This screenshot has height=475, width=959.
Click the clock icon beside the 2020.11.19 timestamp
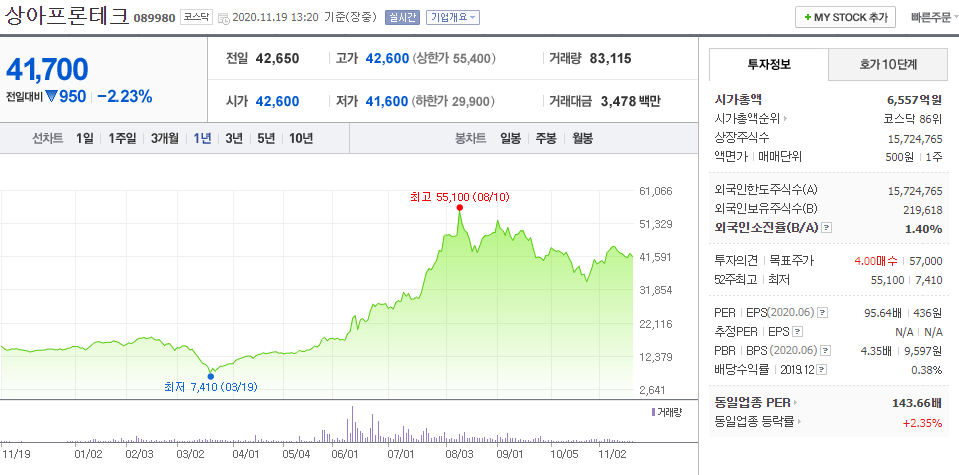223,18
